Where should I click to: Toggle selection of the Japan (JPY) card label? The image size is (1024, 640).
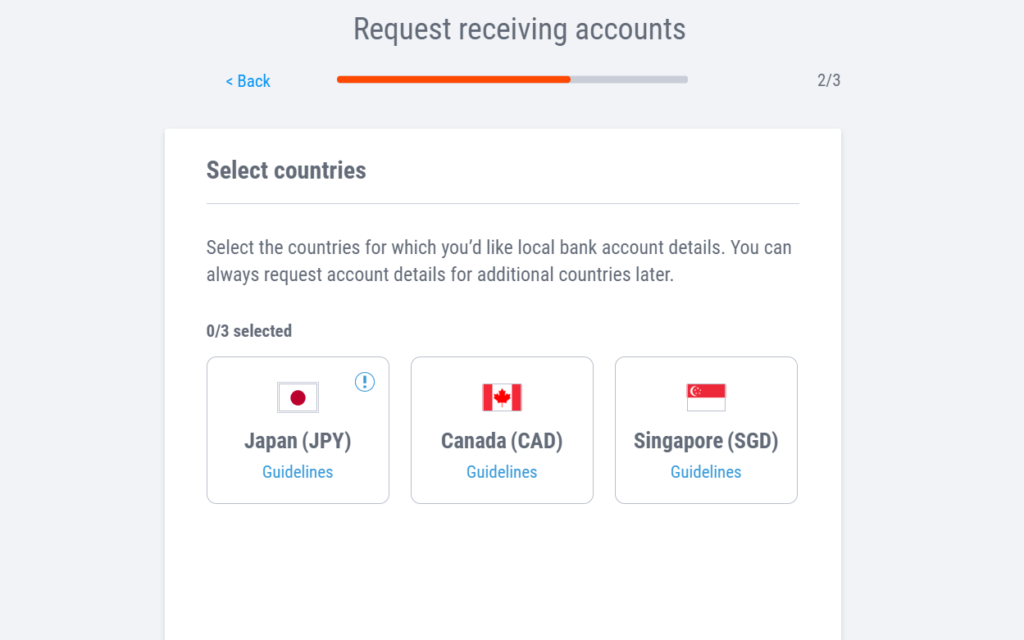tap(298, 441)
